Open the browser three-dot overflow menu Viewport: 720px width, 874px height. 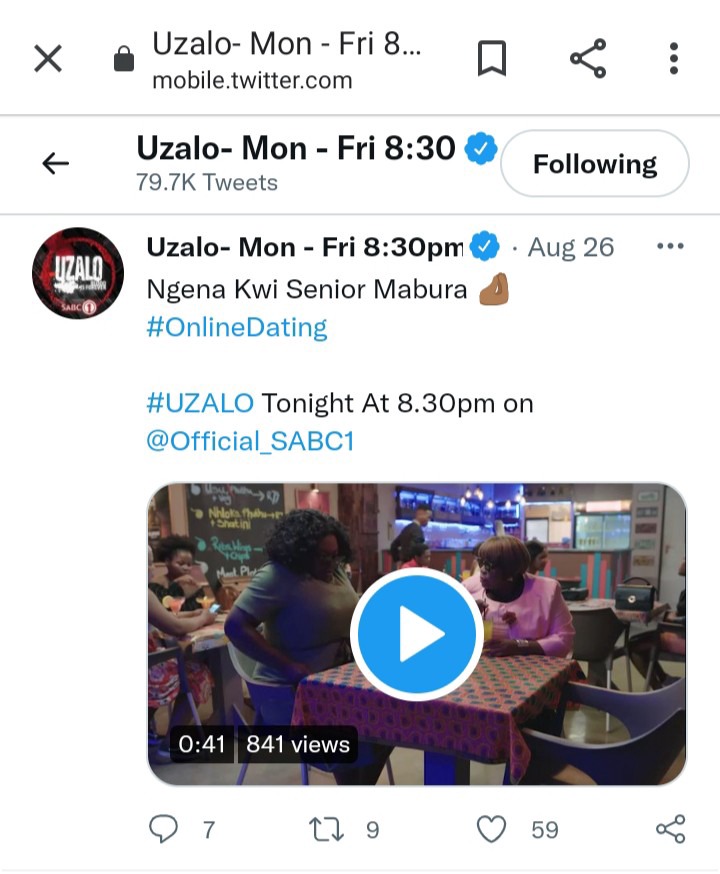click(x=674, y=58)
